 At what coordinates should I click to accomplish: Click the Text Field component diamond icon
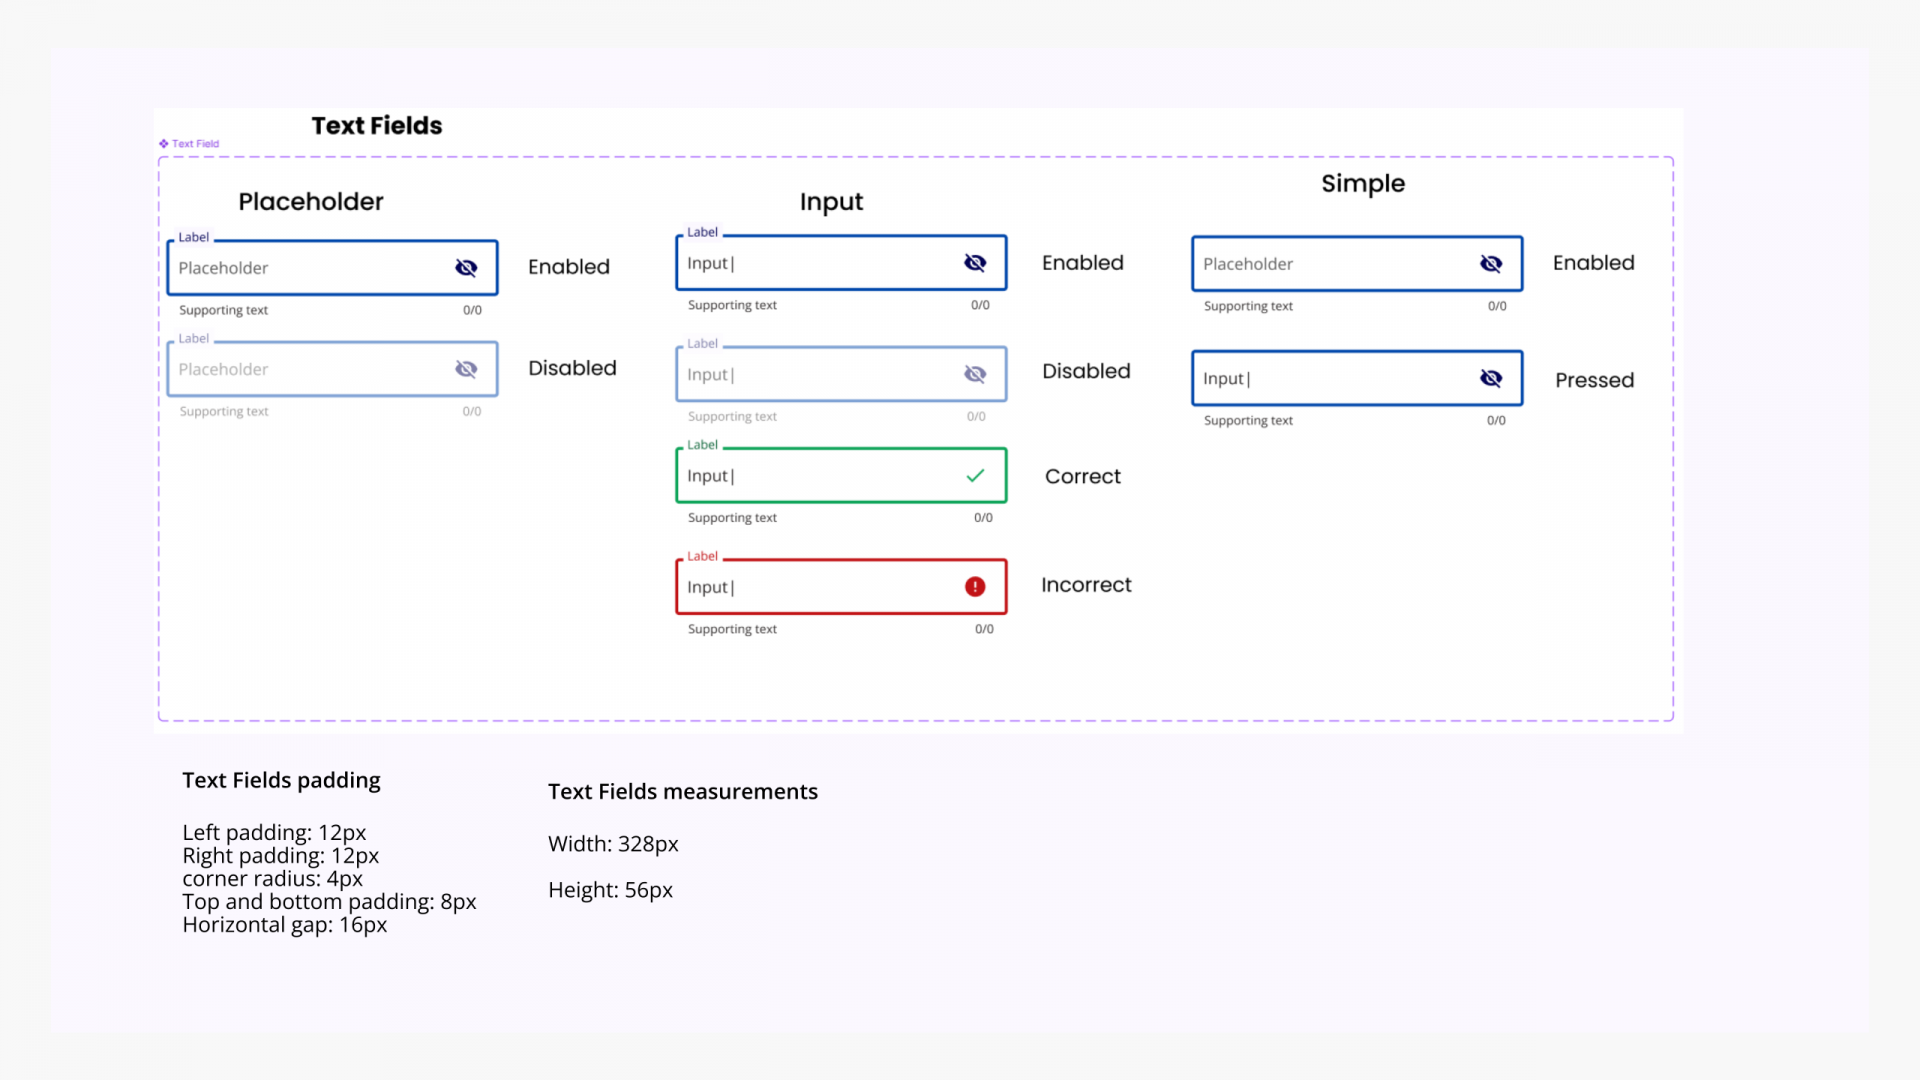[164, 144]
